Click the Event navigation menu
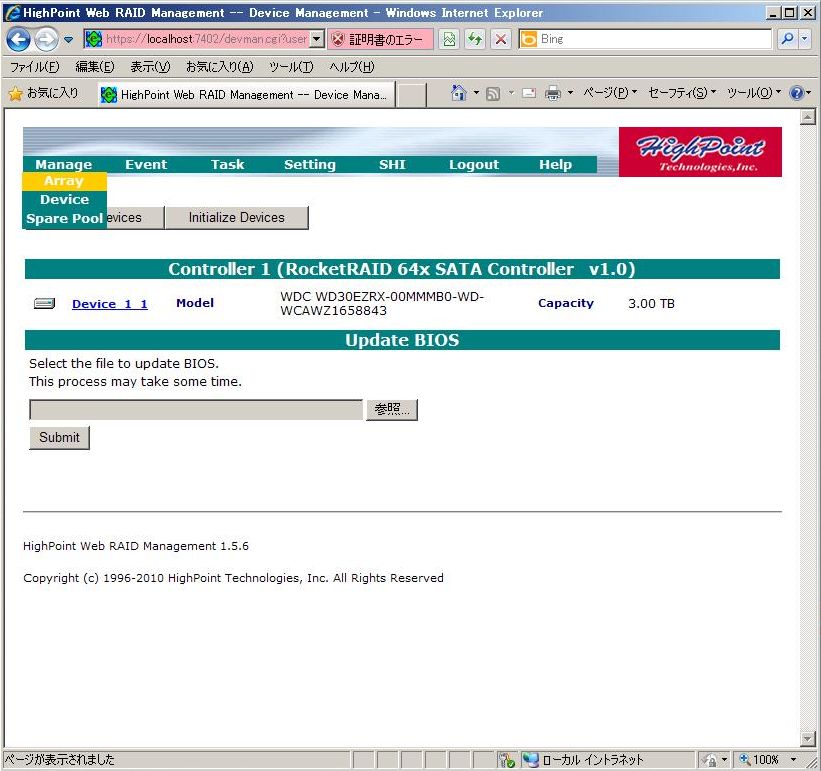This screenshot has height=771, width=821. point(146,164)
